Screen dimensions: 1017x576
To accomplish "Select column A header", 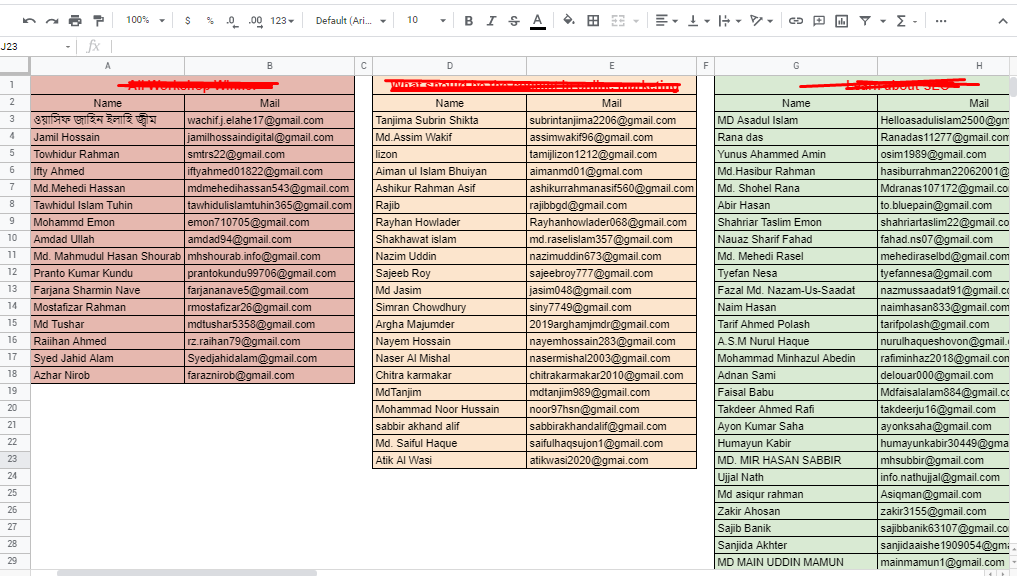I will (x=108, y=66).
